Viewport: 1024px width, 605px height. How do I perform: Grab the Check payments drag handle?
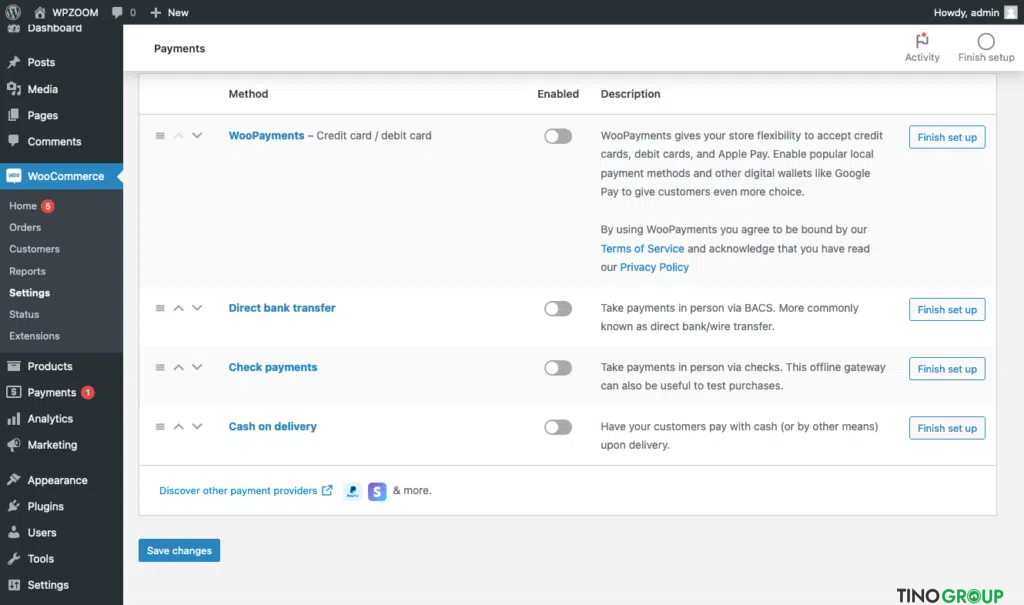coord(160,367)
